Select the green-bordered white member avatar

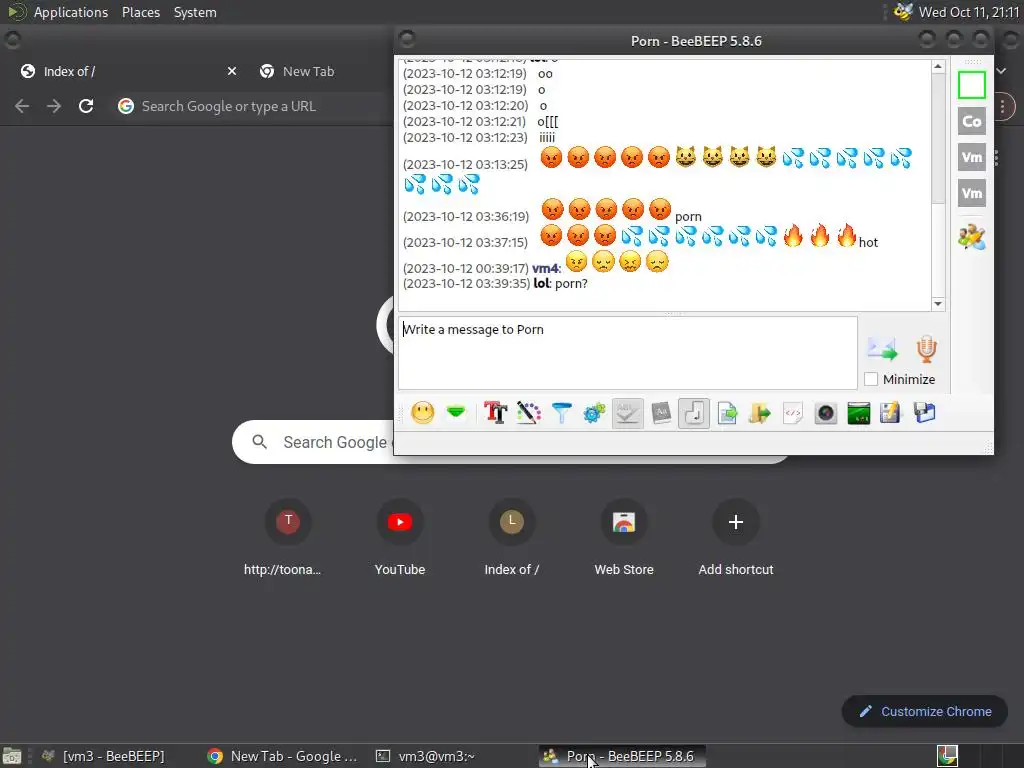click(972, 85)
